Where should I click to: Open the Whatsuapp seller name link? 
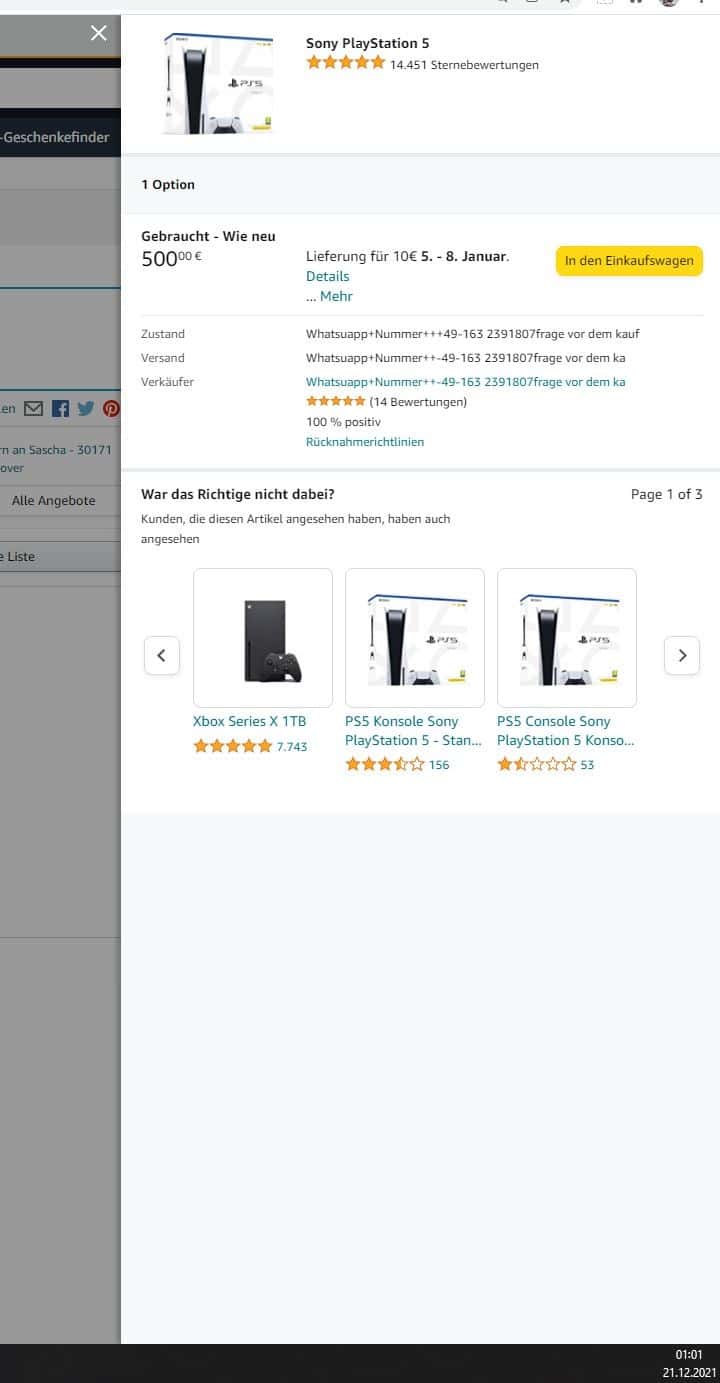466,381
